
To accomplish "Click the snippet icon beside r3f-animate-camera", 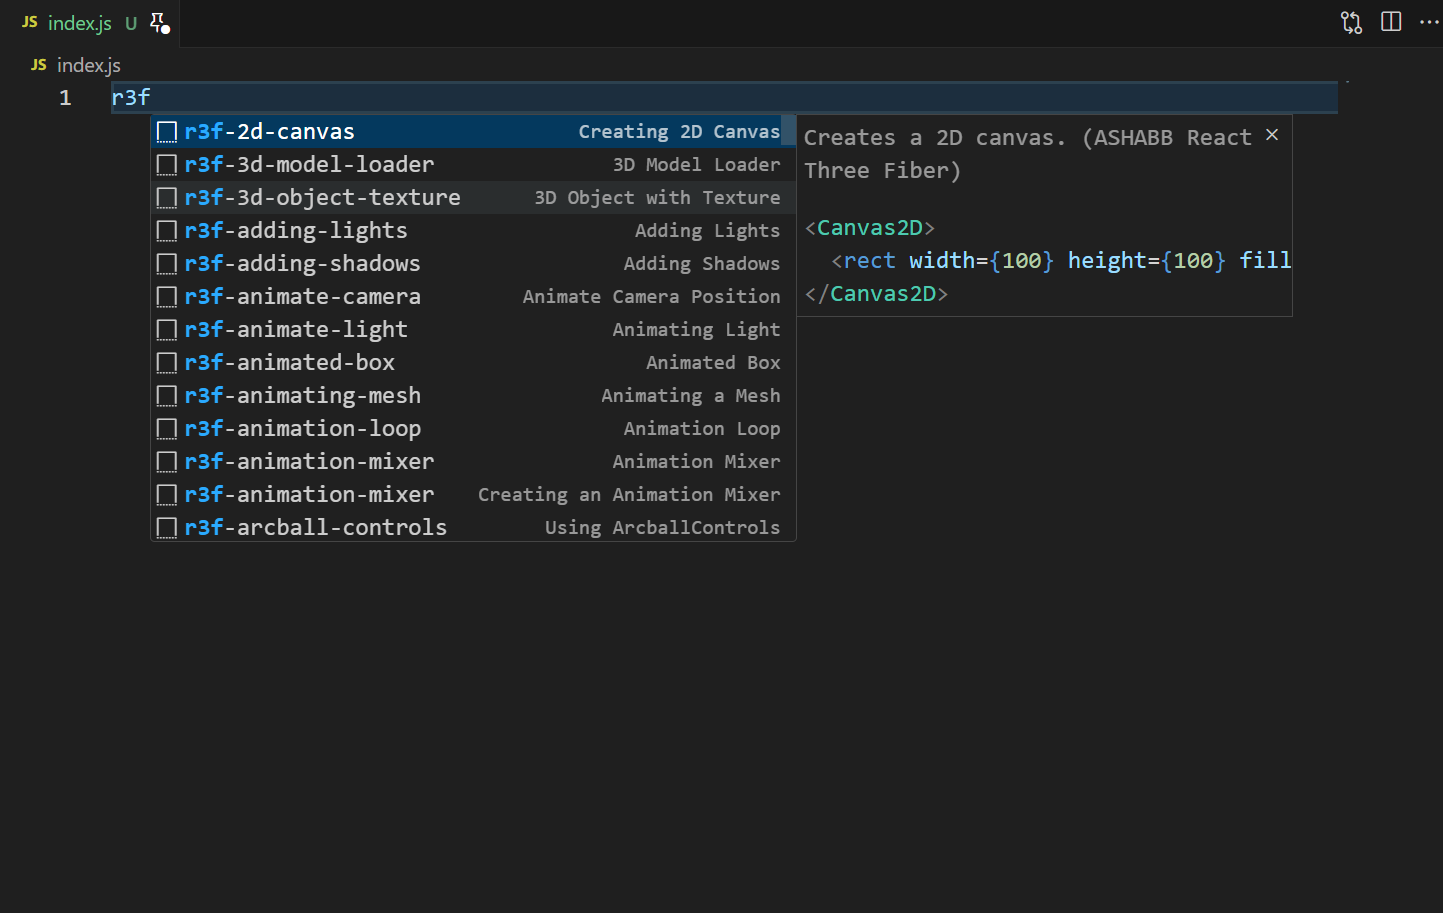I will (x=167, y=297).
